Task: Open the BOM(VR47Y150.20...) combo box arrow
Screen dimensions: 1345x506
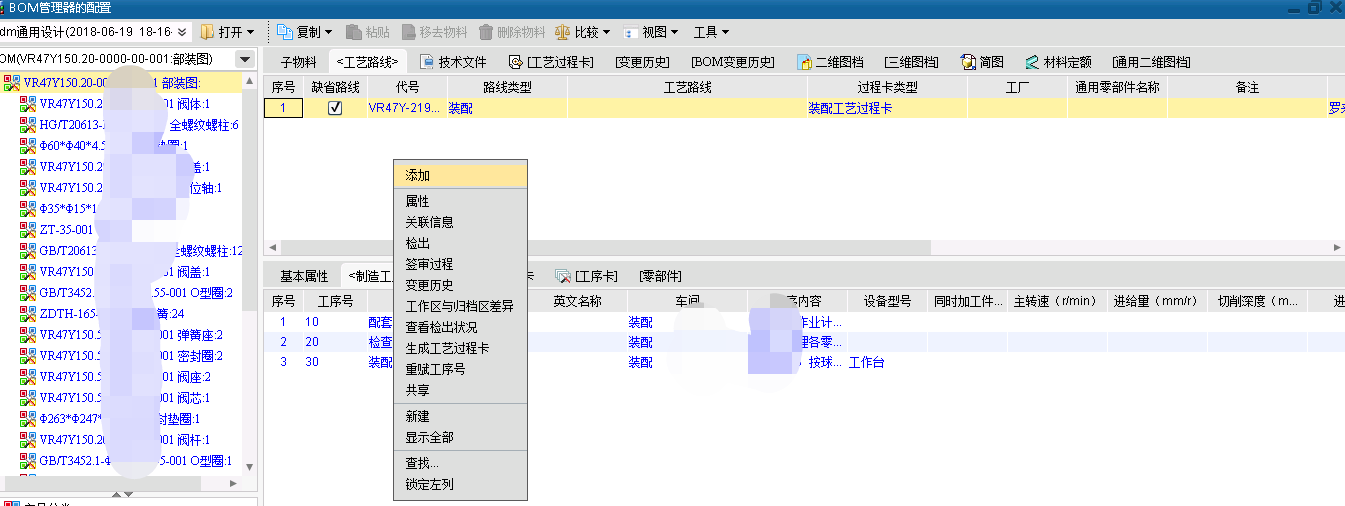Action: pyautogui.click(x=245, y=60)
